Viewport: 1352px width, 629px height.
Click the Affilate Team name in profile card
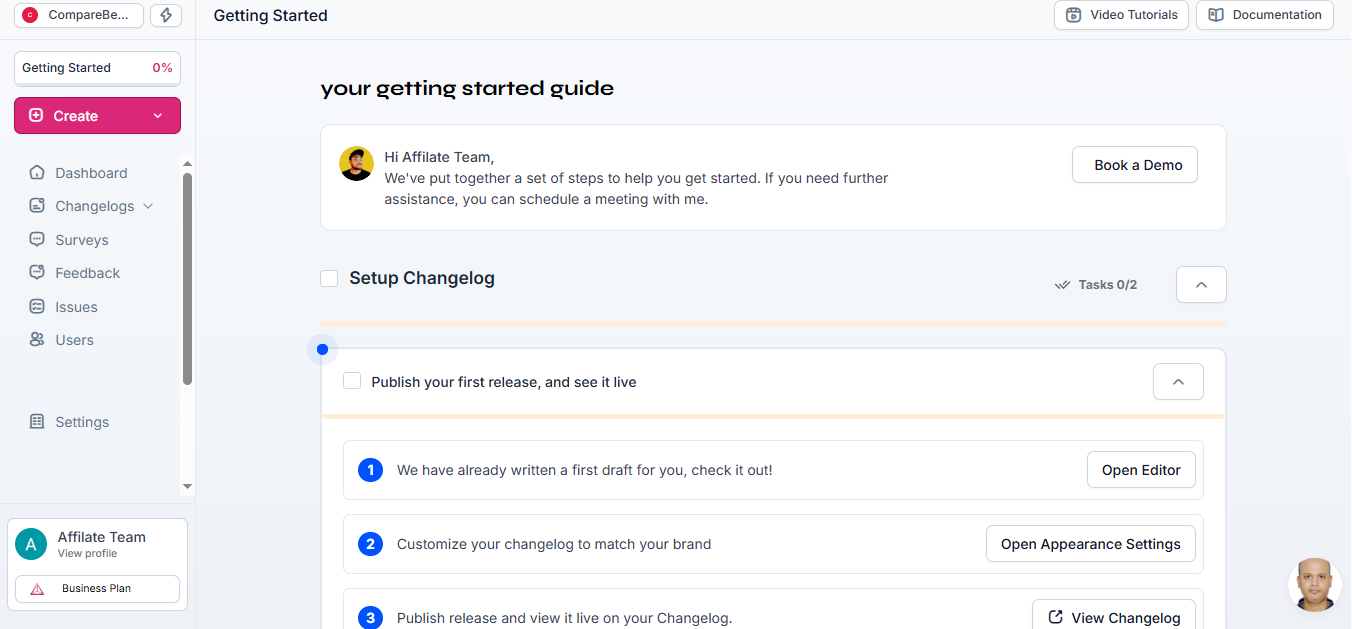[102, 537]
